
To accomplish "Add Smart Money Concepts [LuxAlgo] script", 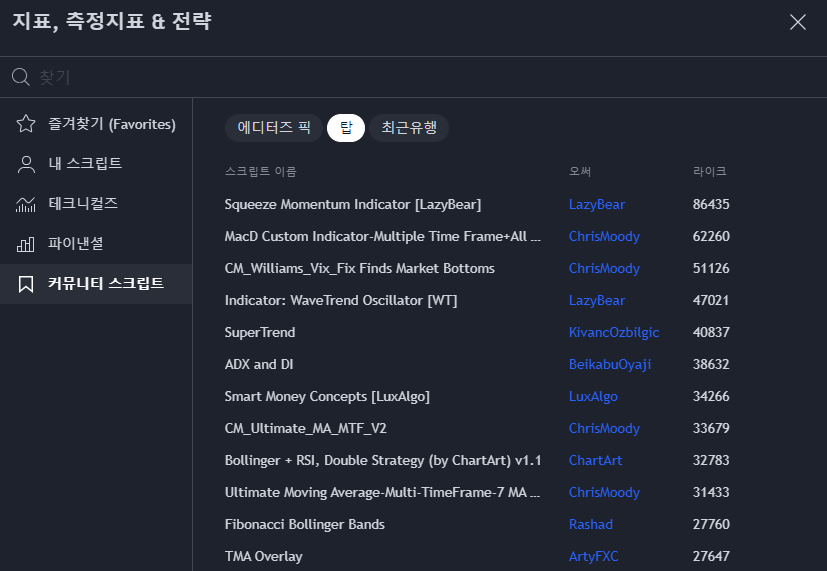I will pos(327,396).
